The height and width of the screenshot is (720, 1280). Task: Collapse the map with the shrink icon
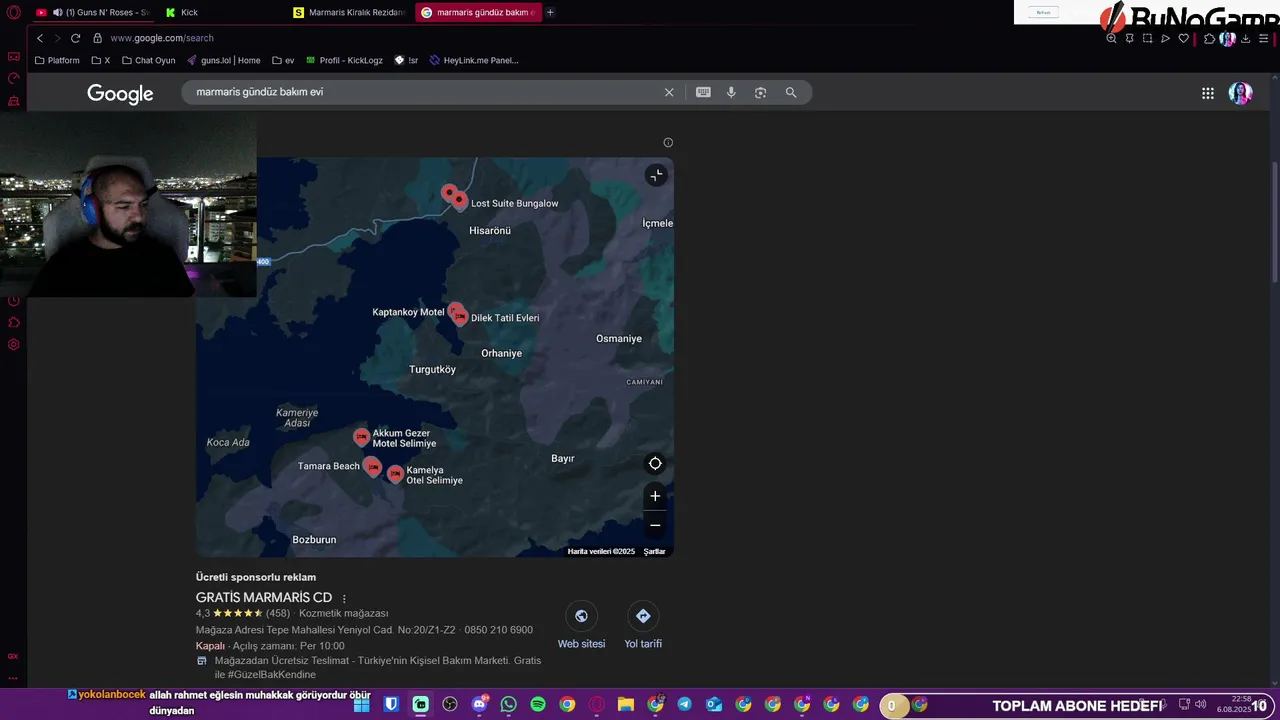point(656,175)
